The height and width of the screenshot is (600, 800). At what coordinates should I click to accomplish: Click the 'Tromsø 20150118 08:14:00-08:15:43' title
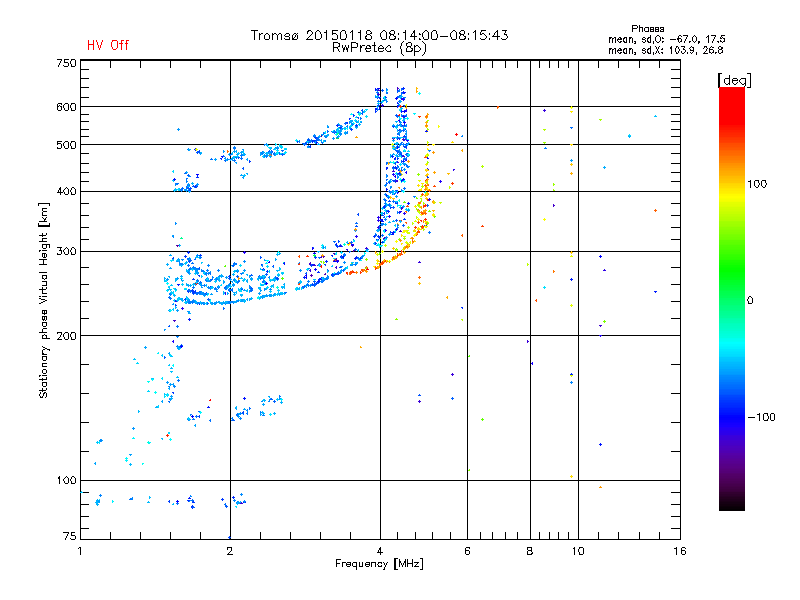[x=380, y=35]
